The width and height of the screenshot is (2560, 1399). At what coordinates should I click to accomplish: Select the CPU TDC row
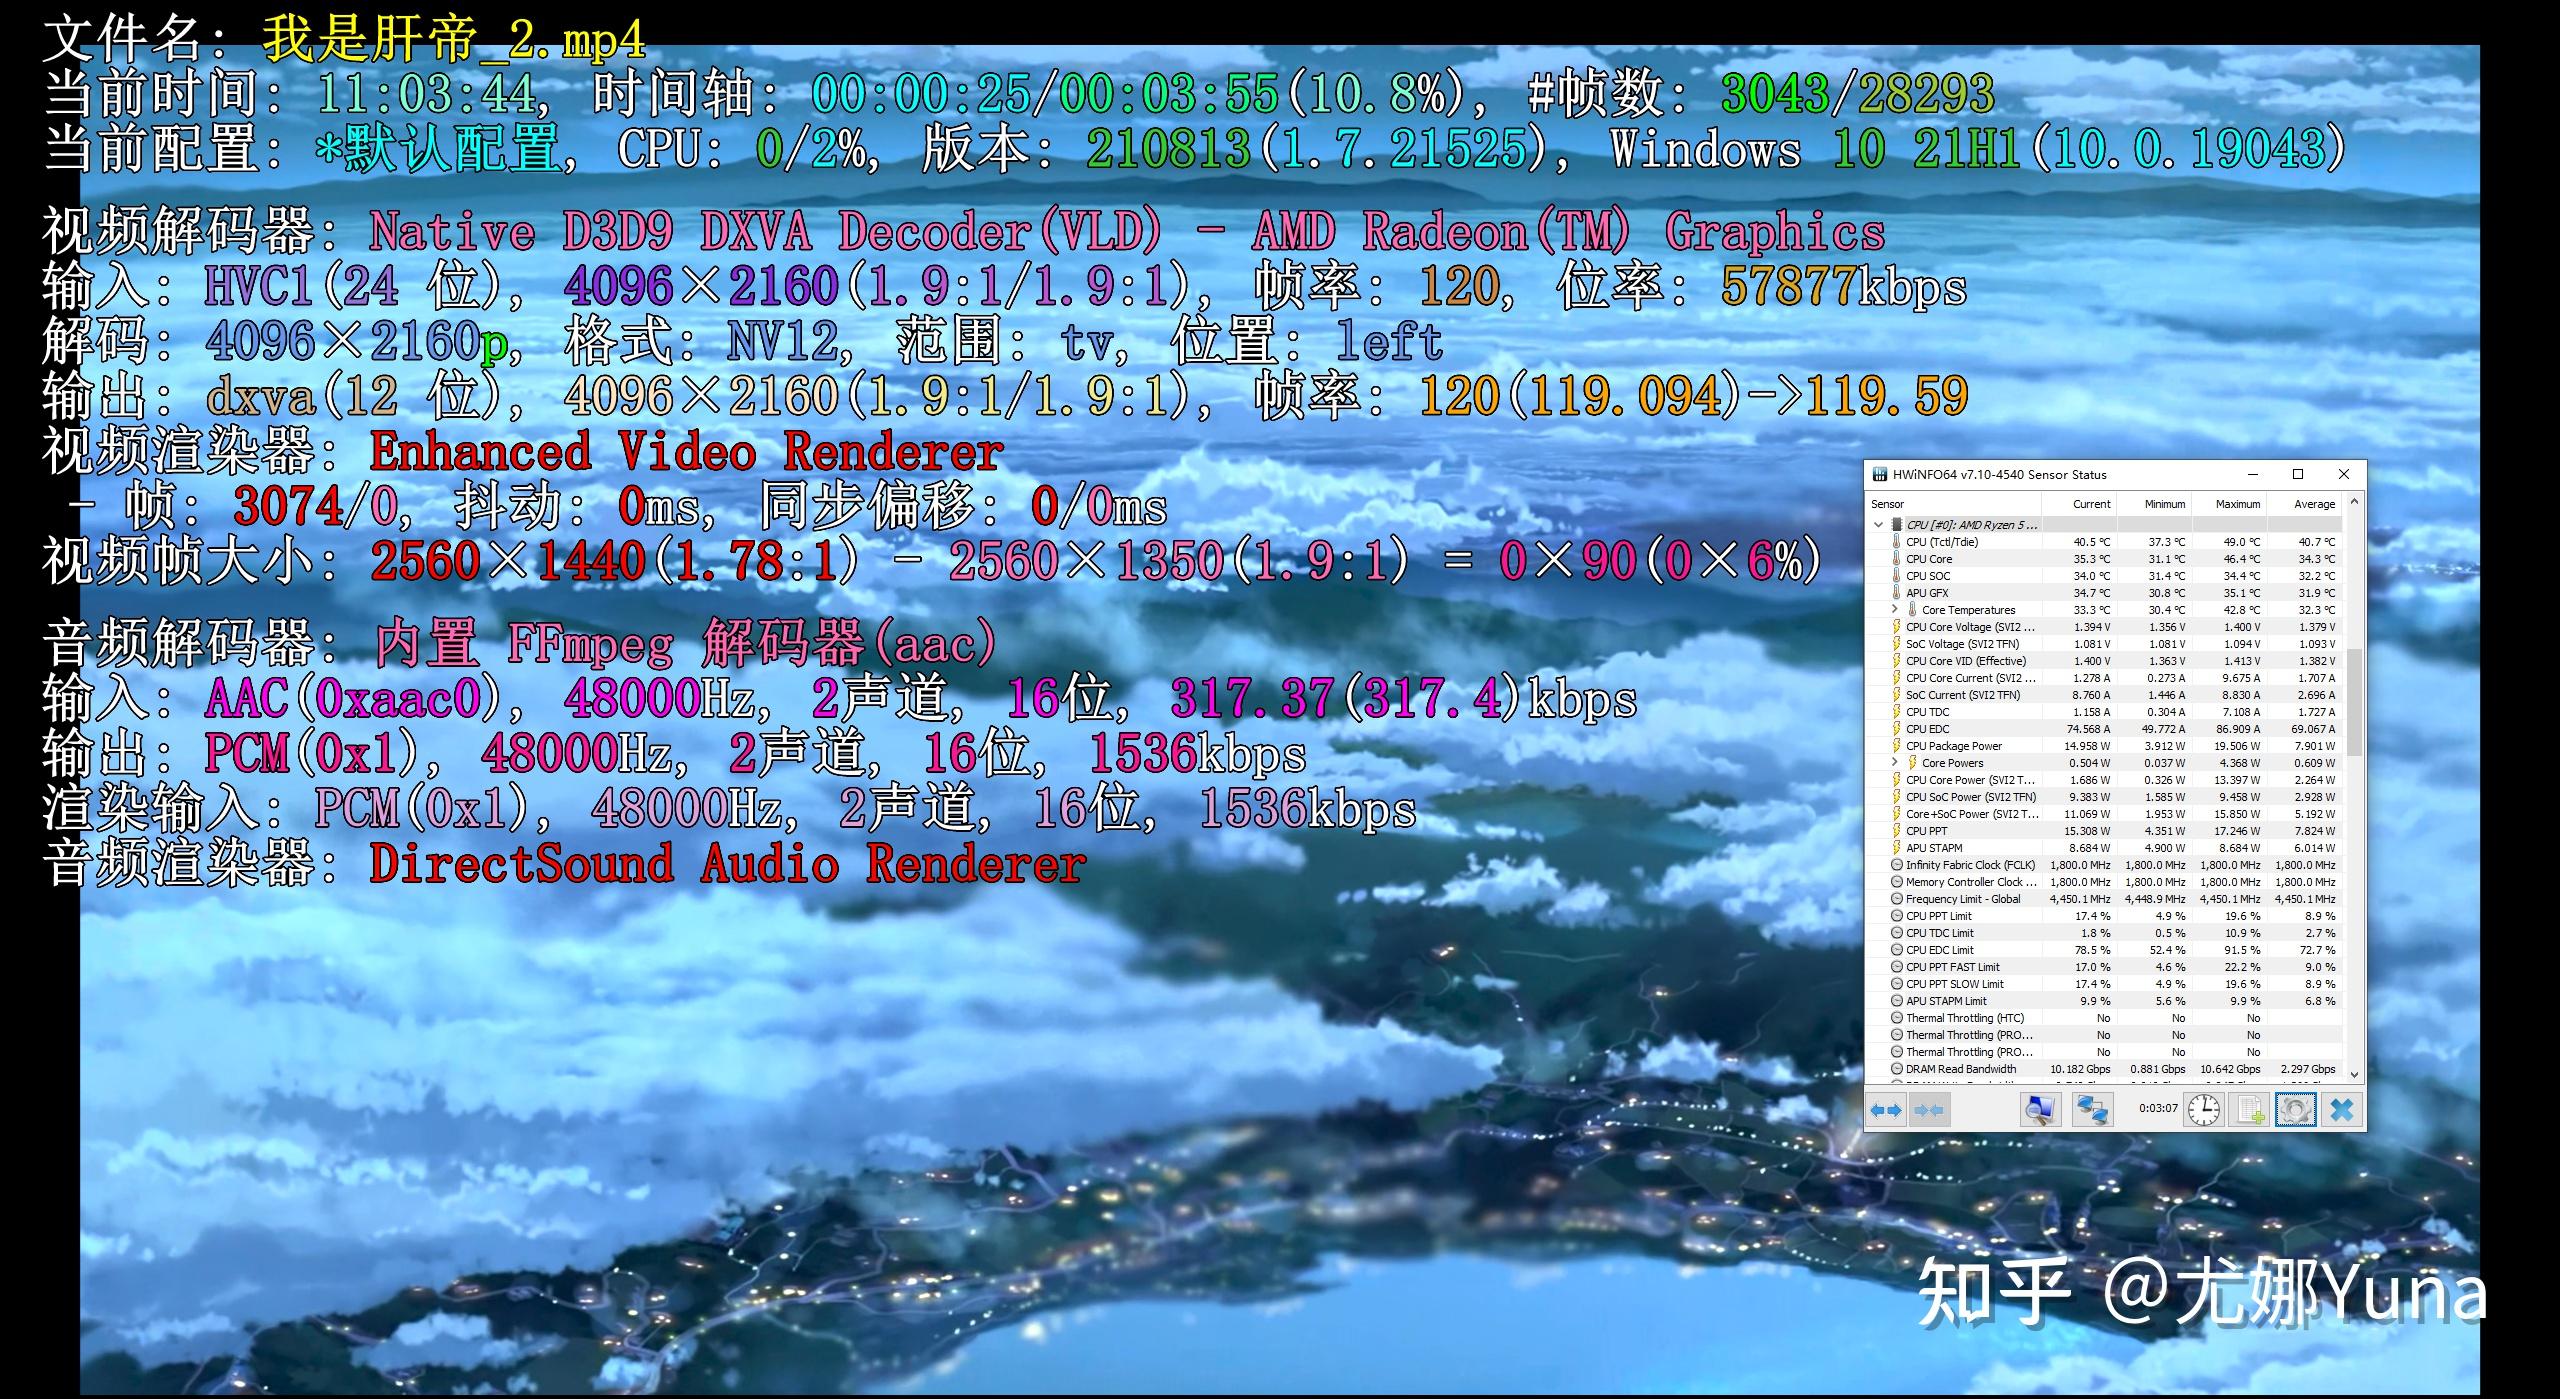coord(2104,712)
